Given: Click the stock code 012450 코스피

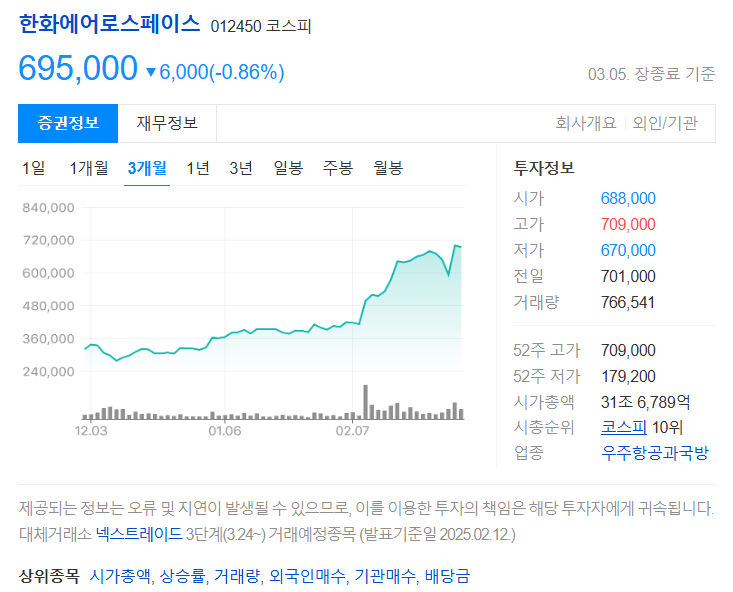Looking at the screenshot, I should click(261, 26).
